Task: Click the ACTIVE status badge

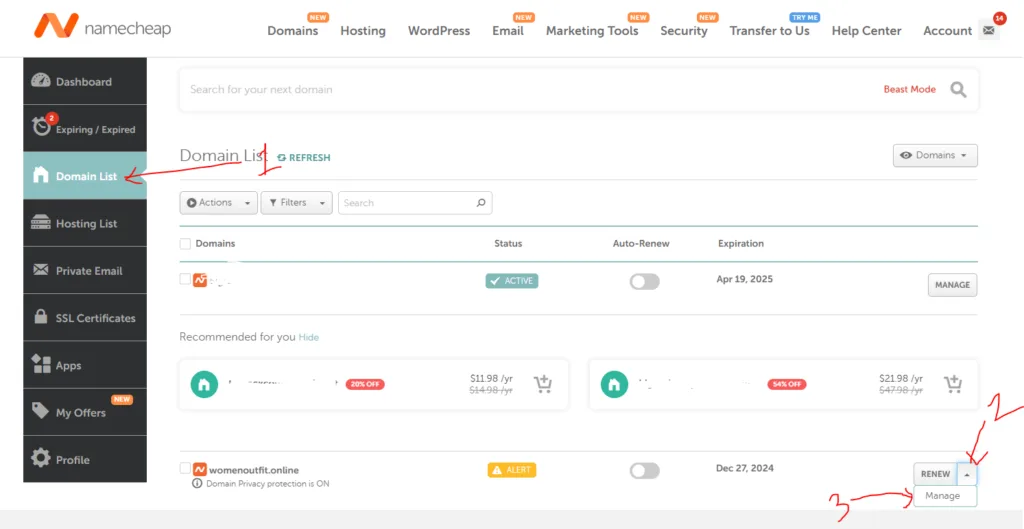Action: pyautogui.click(x=512, y=281)
